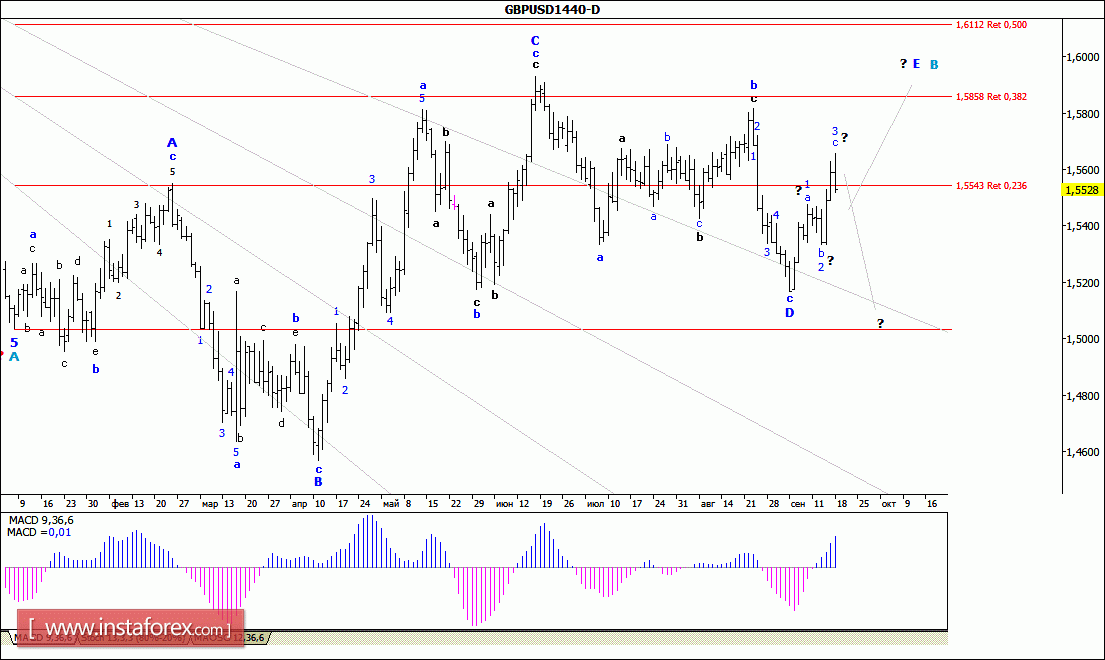Image resolution: width=1105 pixels, height=660 pixels.
Task: Click the light-blue B forecast label
Action: (x=934, y=65)
